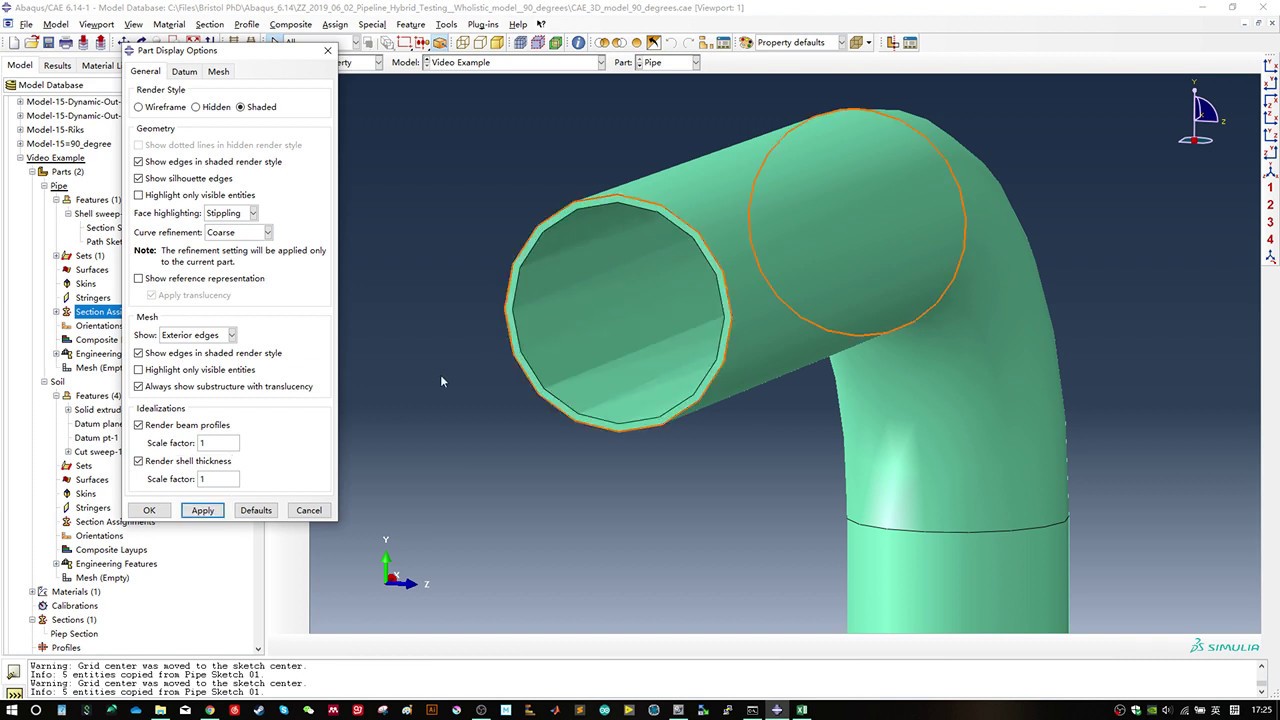Switch to the Results tab

(57, 66)
